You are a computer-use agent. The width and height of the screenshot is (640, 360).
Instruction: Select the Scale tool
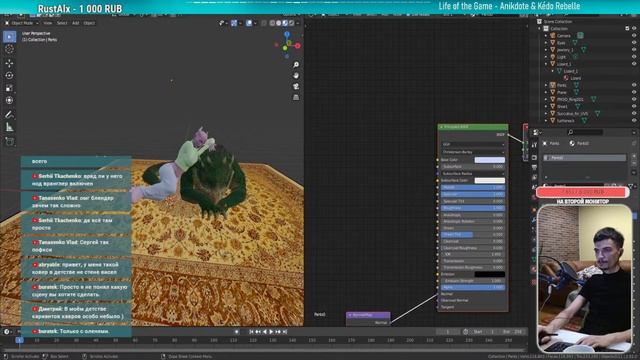(x=9, y=88)
